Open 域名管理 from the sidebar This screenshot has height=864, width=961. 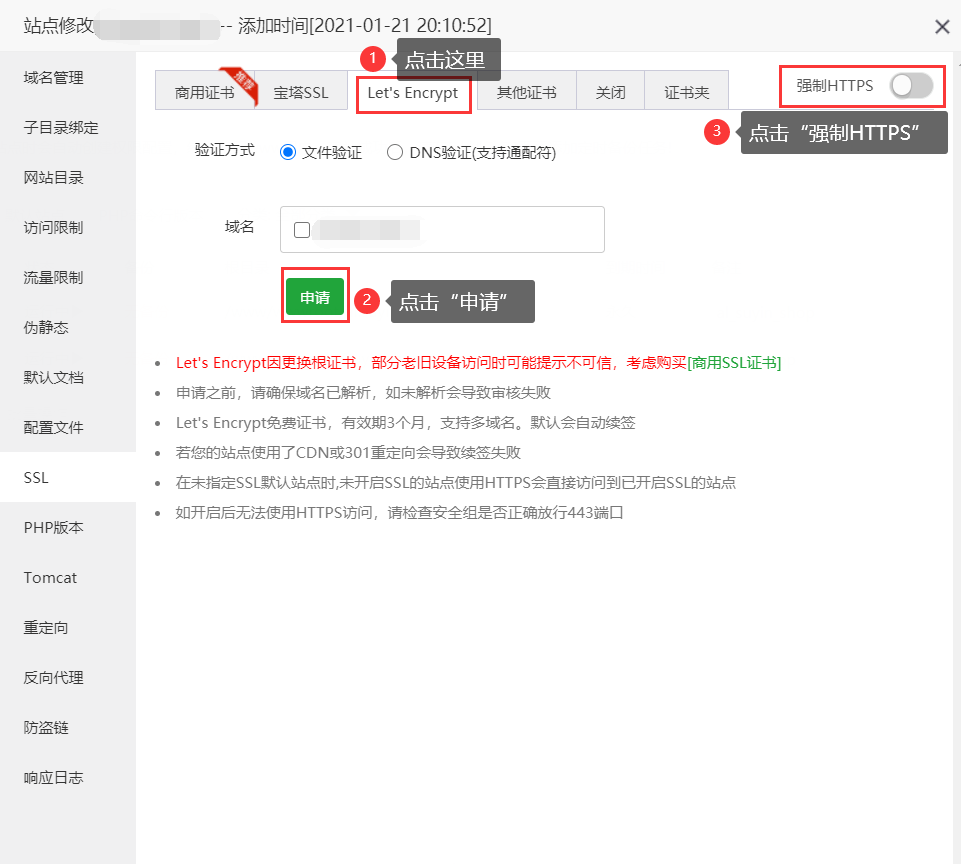tap(53, 77)
